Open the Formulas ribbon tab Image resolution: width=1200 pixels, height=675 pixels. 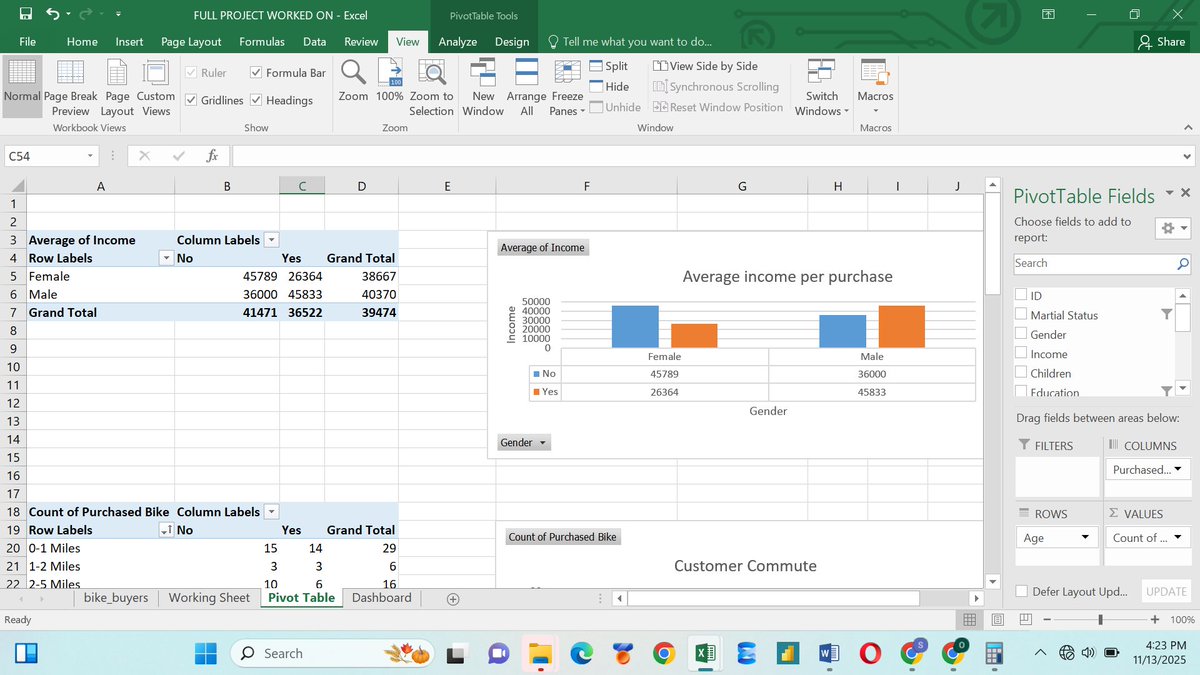tap(262, 41)
